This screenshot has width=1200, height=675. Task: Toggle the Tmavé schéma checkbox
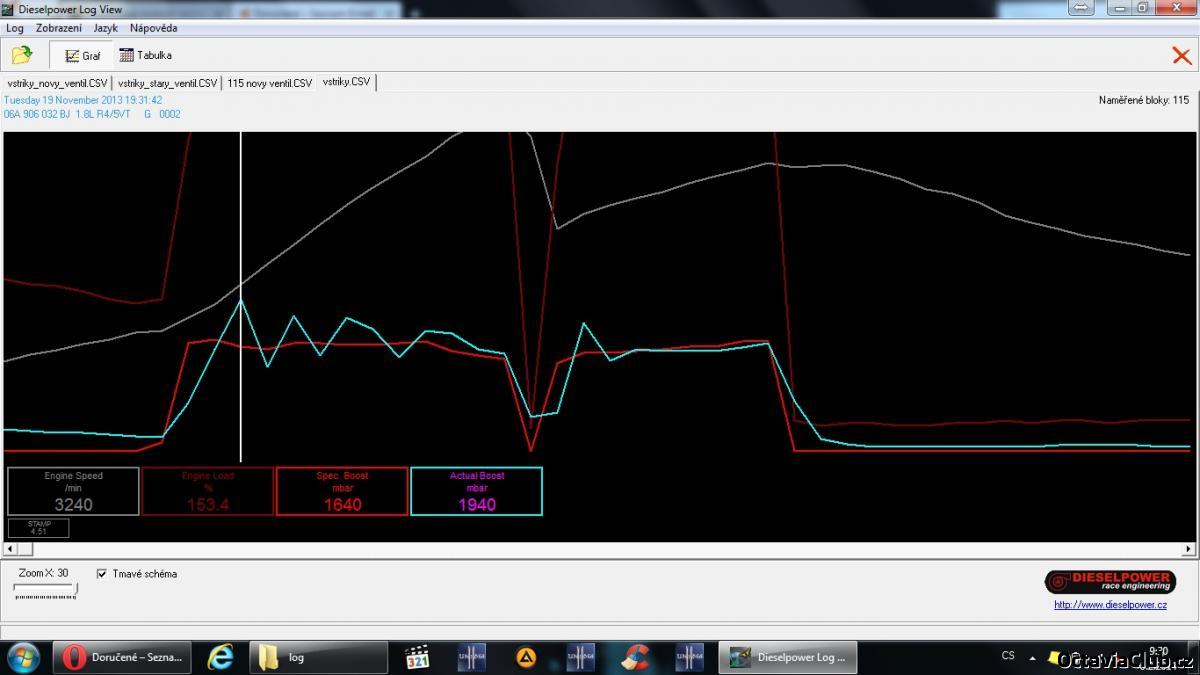102,574
